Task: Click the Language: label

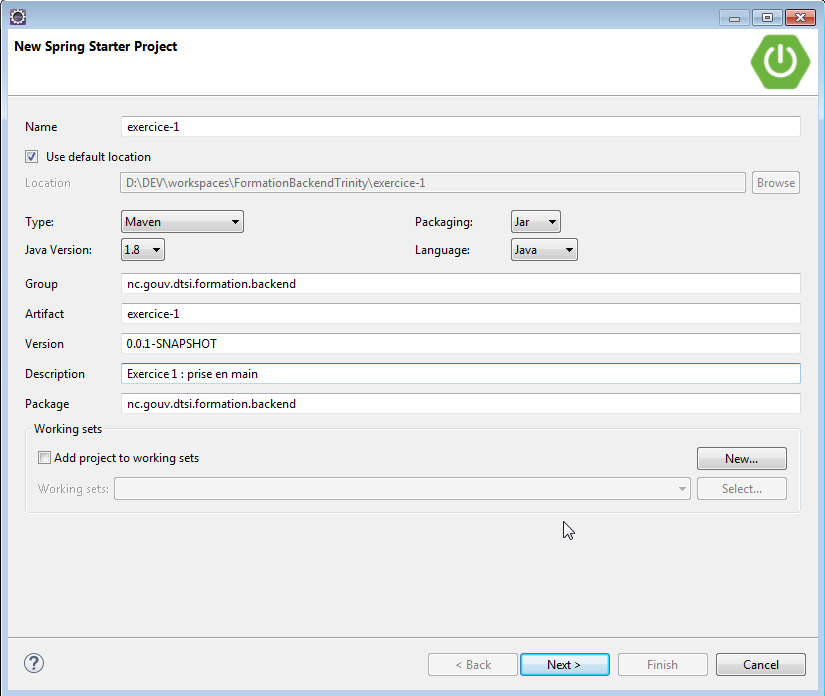Action: pos(442,249)
